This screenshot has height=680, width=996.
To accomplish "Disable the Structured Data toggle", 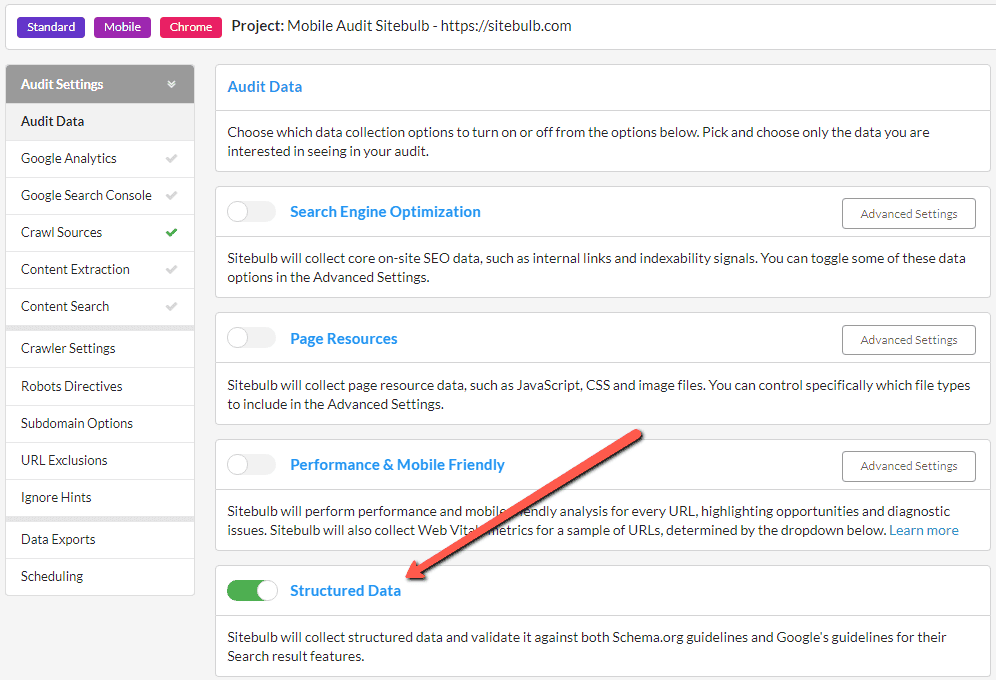I will coord(252,590).
